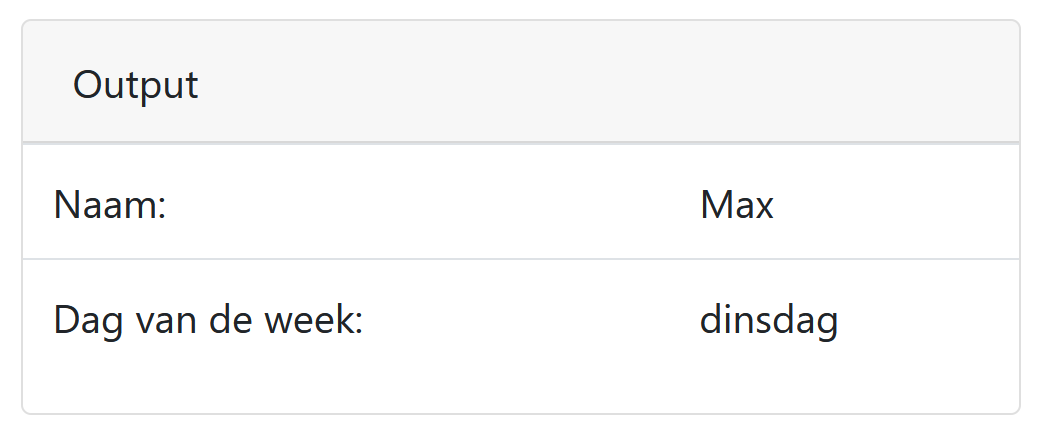Click the "Dag van de week:" label
Viewport: 1055px width, 440px height.
(x=207, y=321)
